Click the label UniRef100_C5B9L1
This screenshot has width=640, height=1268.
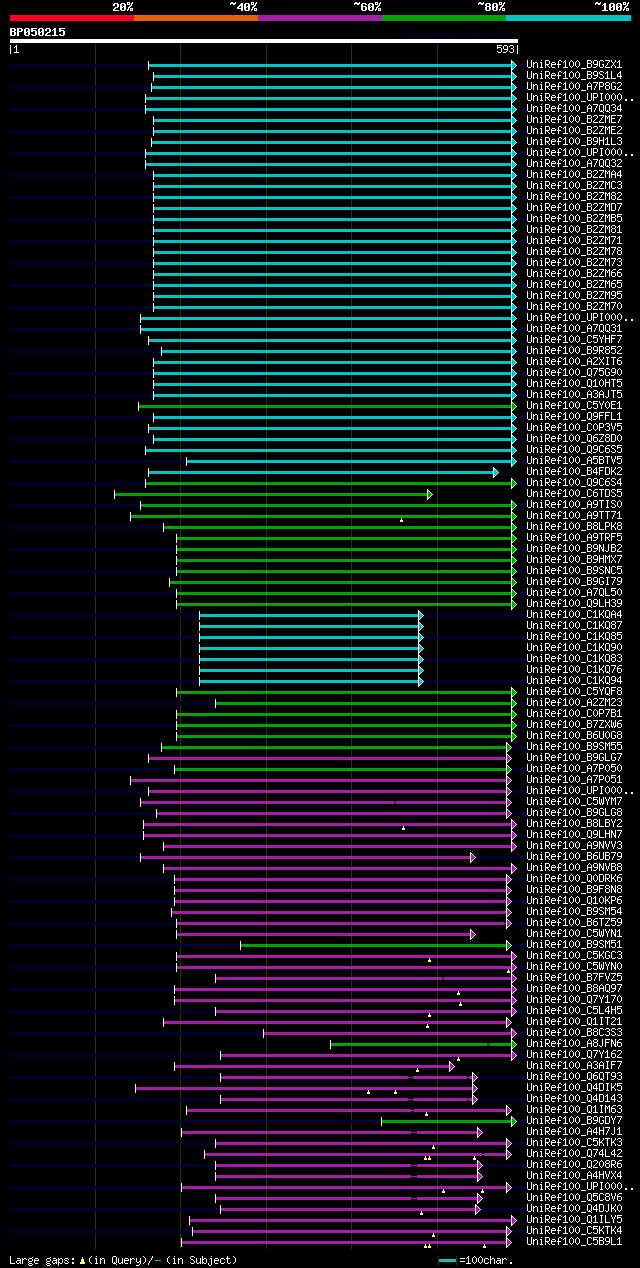[575, 1242]
